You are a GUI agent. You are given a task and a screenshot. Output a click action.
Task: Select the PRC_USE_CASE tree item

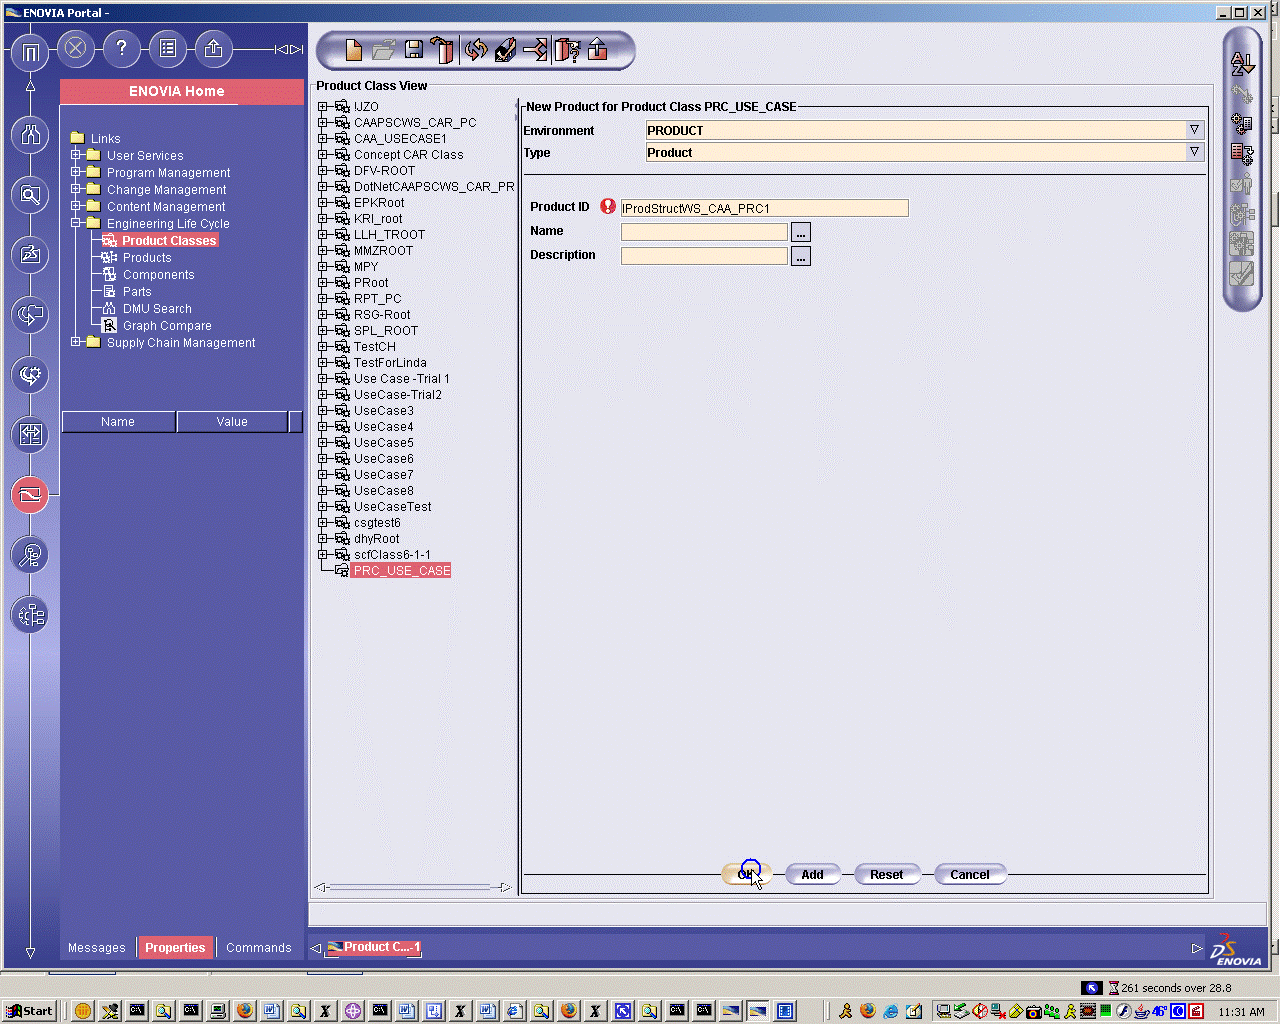402,570
